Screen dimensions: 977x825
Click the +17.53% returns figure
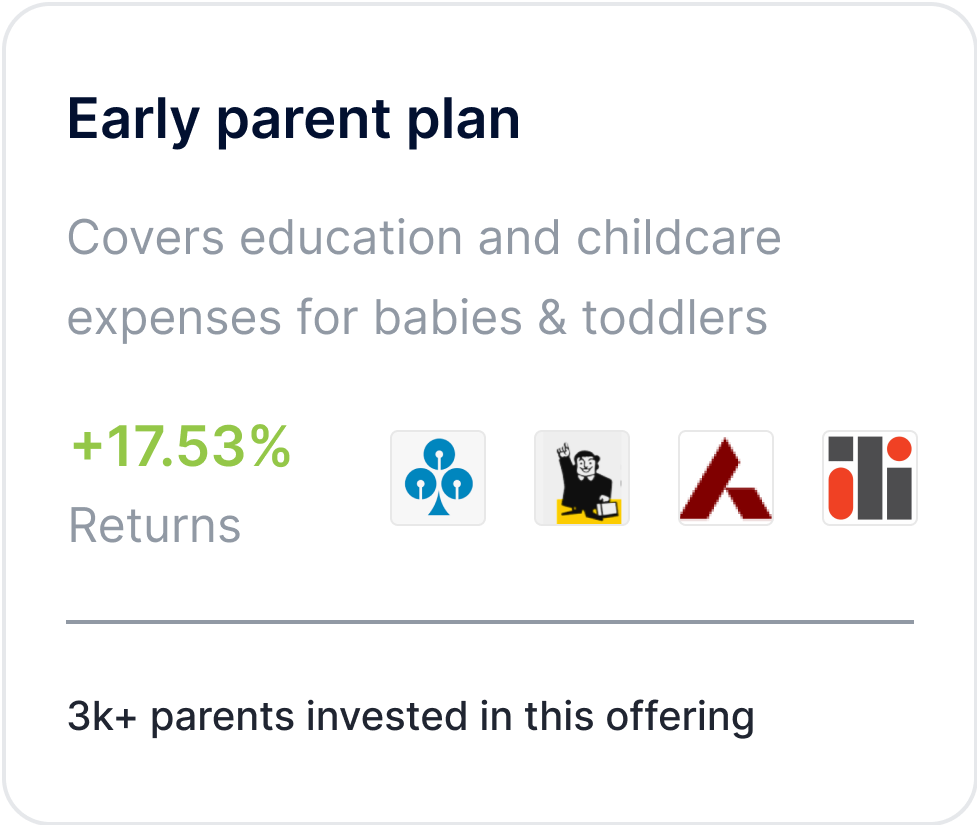(x=179, y=452)
